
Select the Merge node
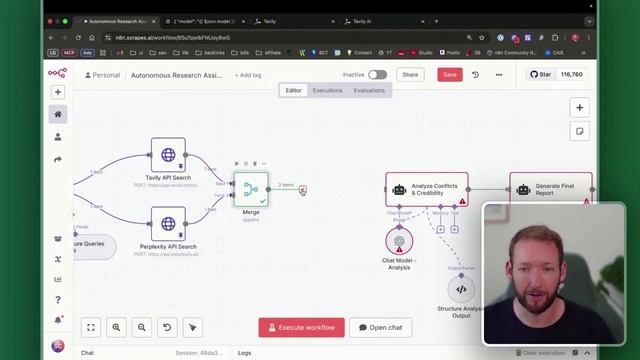point(251,189)
